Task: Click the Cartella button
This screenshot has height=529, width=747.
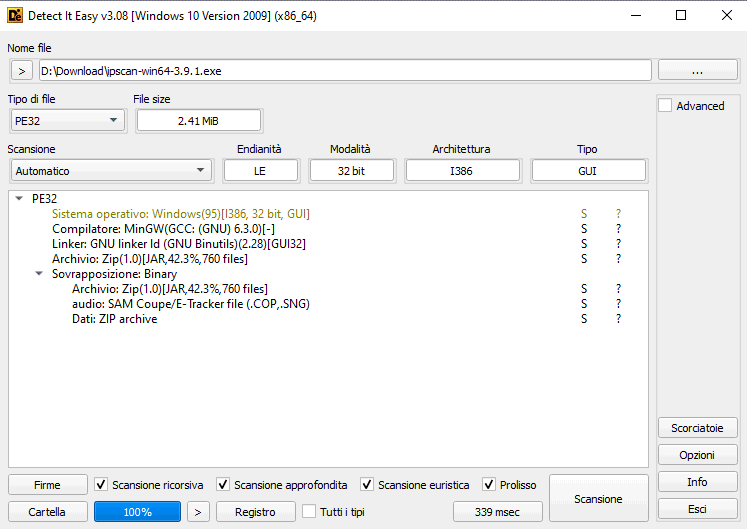Action: tap(48, 512)
